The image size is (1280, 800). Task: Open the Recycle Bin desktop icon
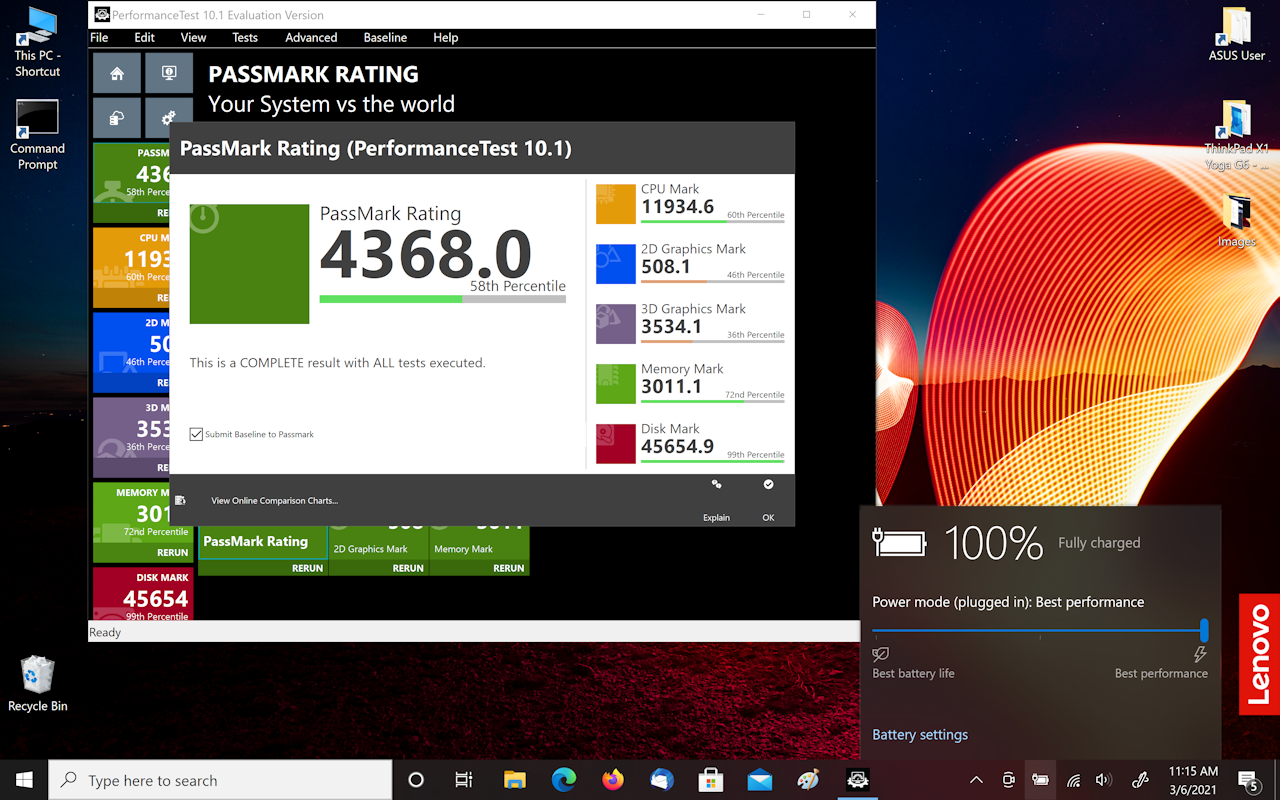[x=37, y=684]
